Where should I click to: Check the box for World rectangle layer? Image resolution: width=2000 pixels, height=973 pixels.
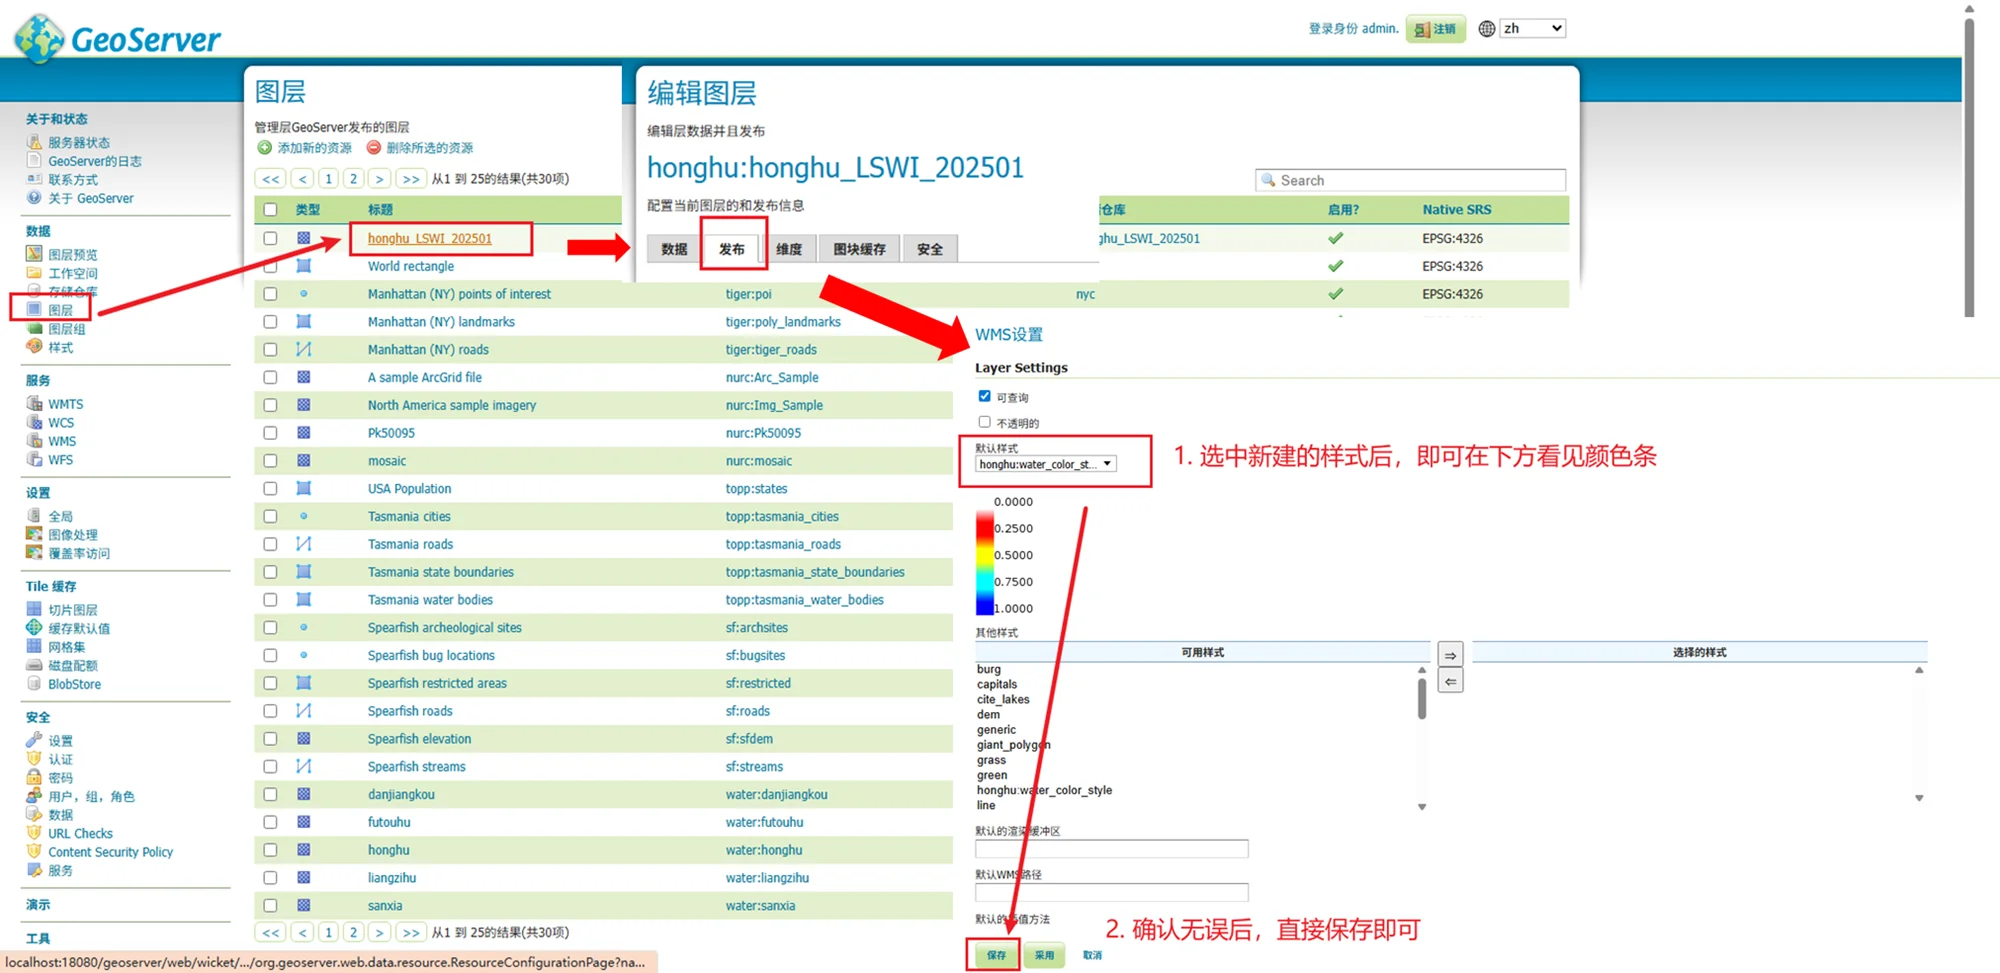270,266
